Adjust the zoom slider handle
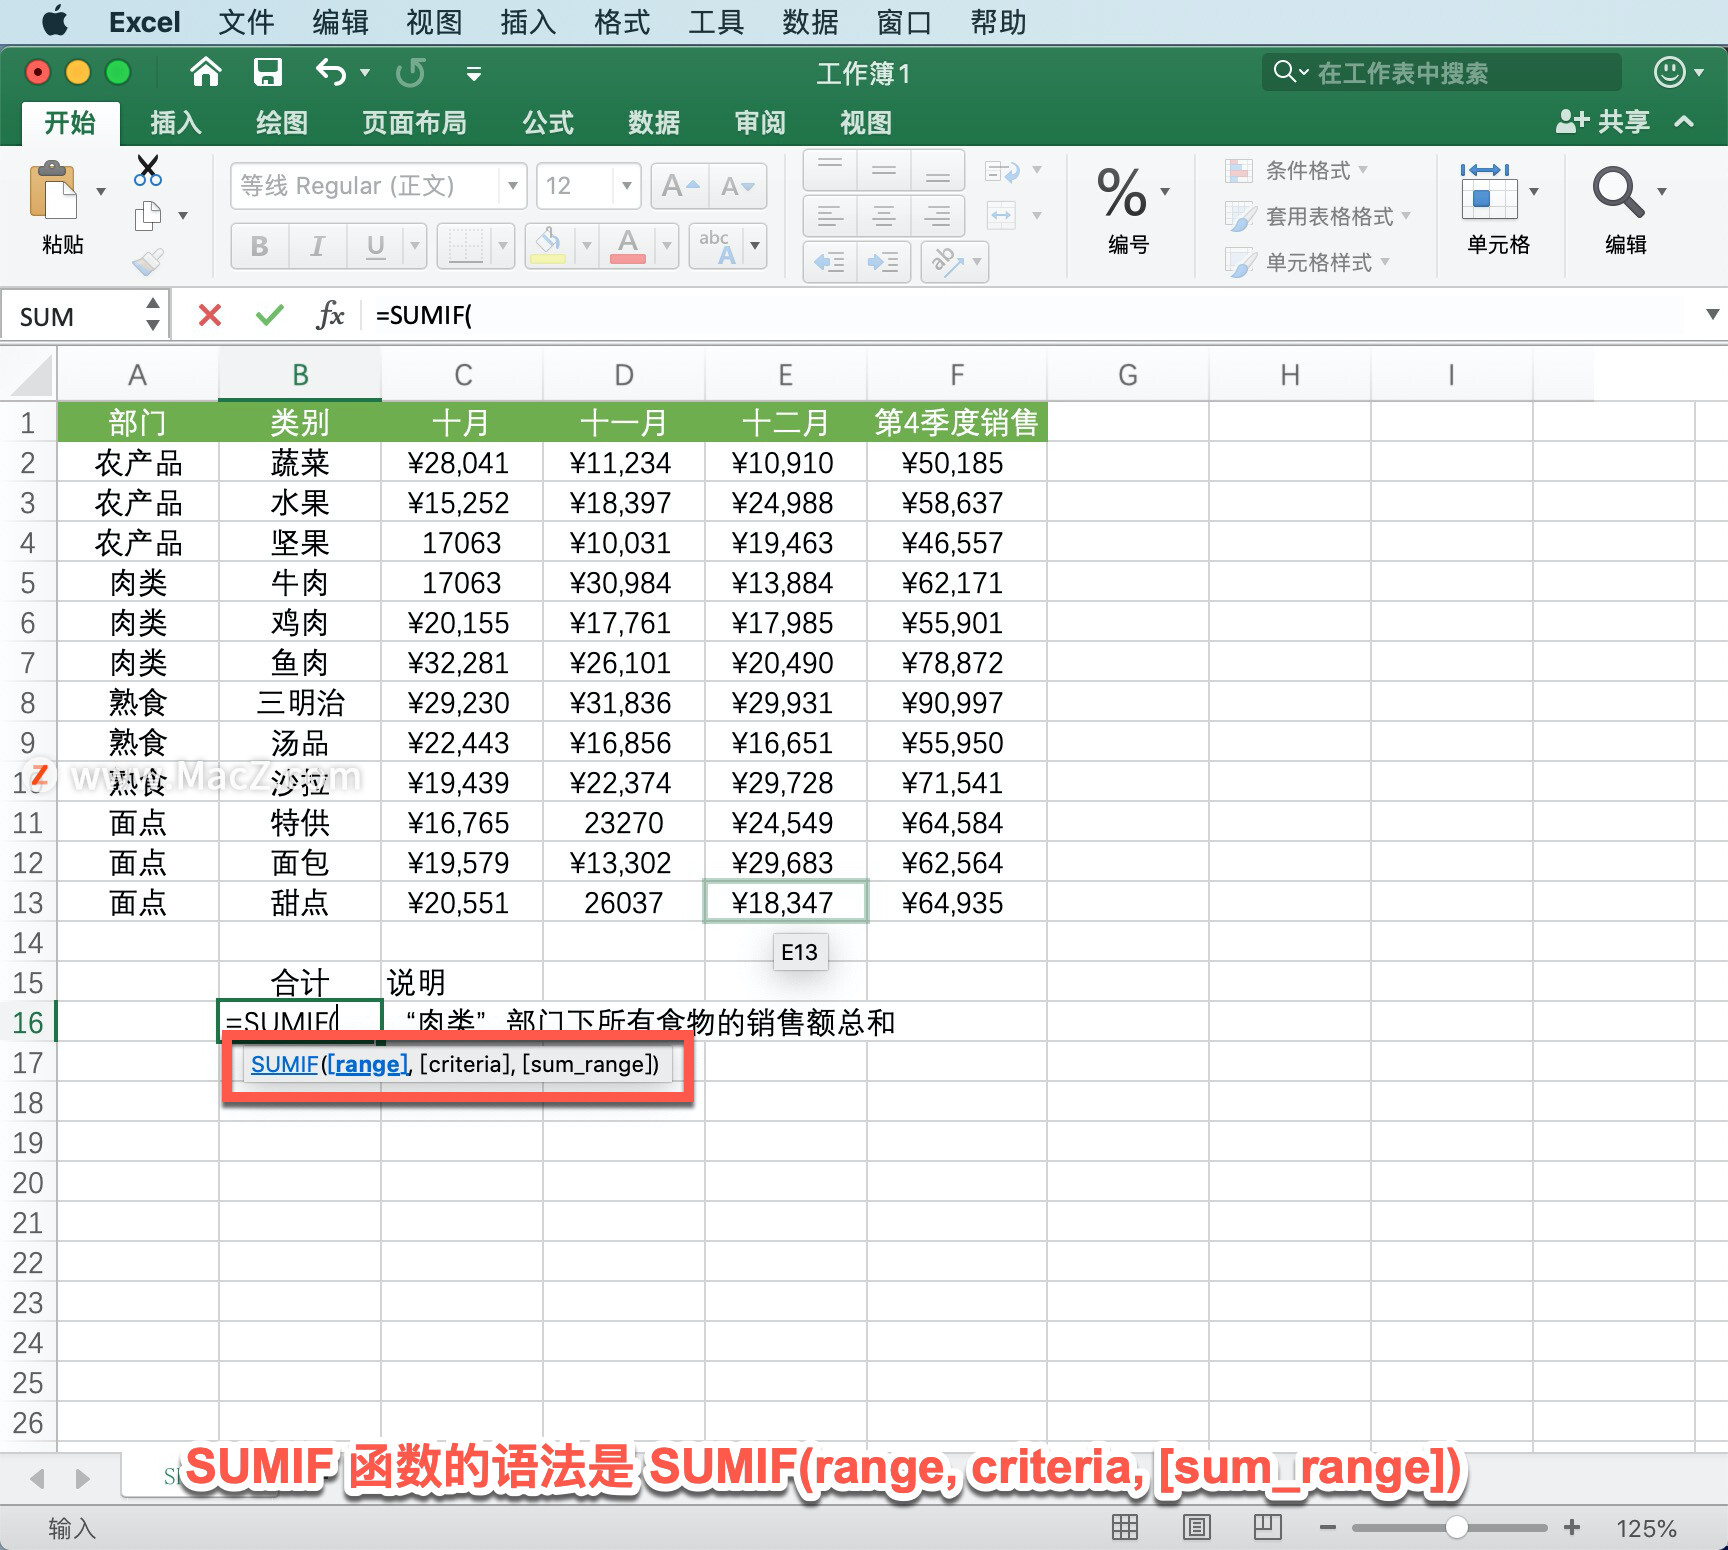This screenshot has height=1550, width=1728. [1457, 1527]
